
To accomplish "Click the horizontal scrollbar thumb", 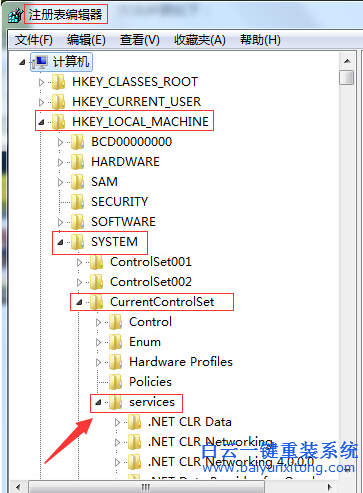I will (x=147, y=487).
